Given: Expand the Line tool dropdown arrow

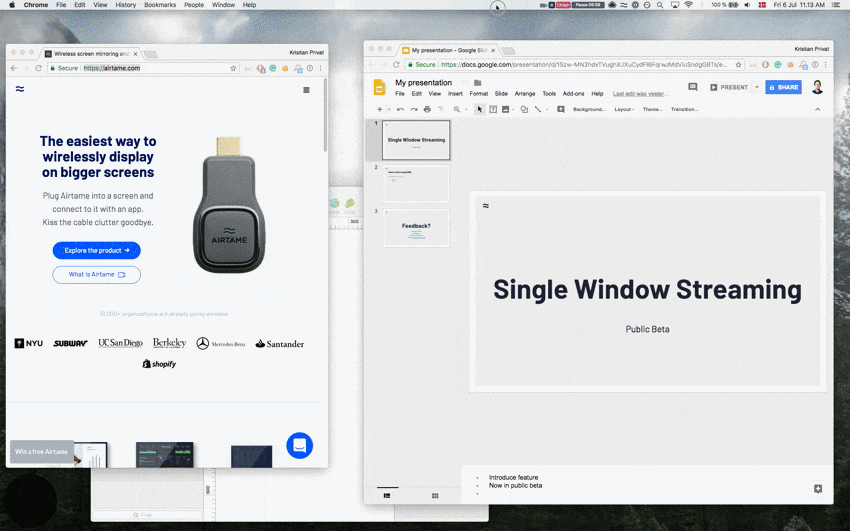Looking at the screenshot, I should coord(547,109).
